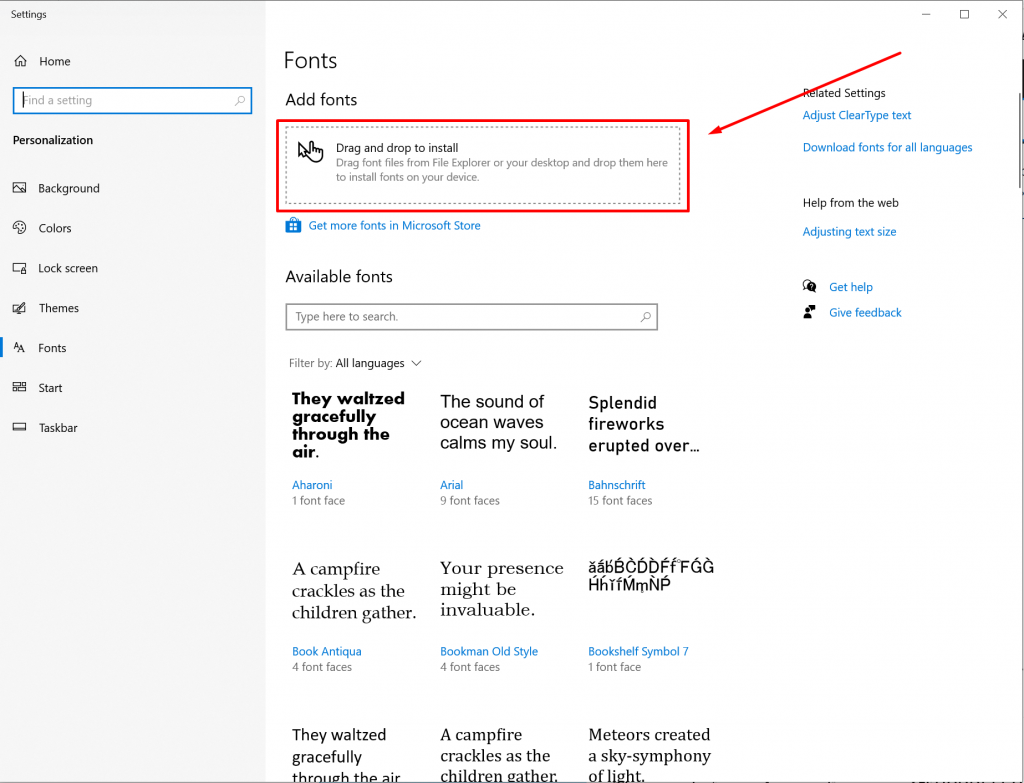
Task: Open Bookshelf Symbol 7 font details
Action: [638, 651]
